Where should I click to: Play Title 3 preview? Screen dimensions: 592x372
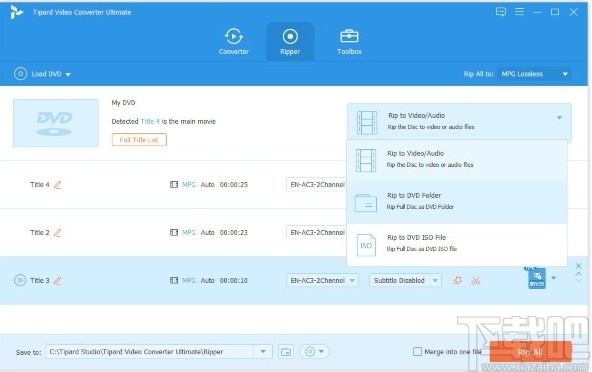coord(20,280)
